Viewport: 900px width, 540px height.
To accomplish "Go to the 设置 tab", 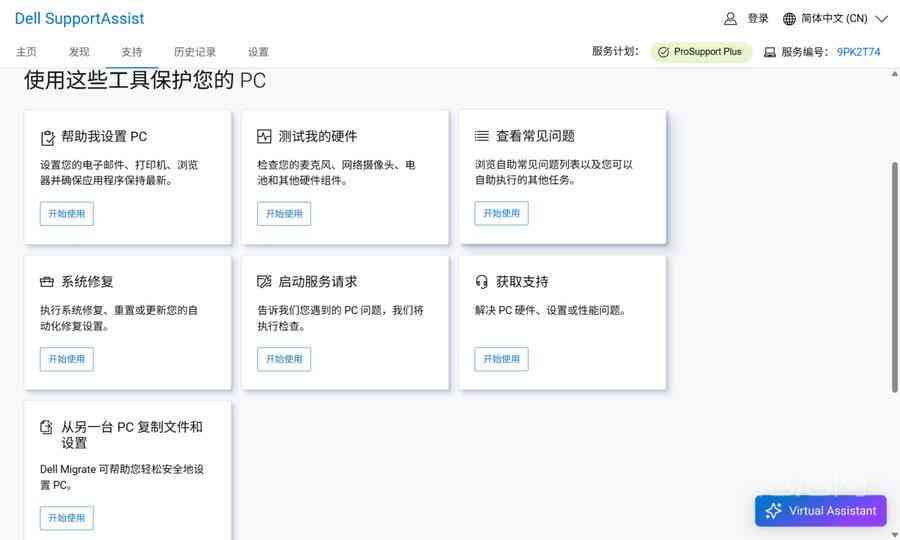I will click(258, 52).
